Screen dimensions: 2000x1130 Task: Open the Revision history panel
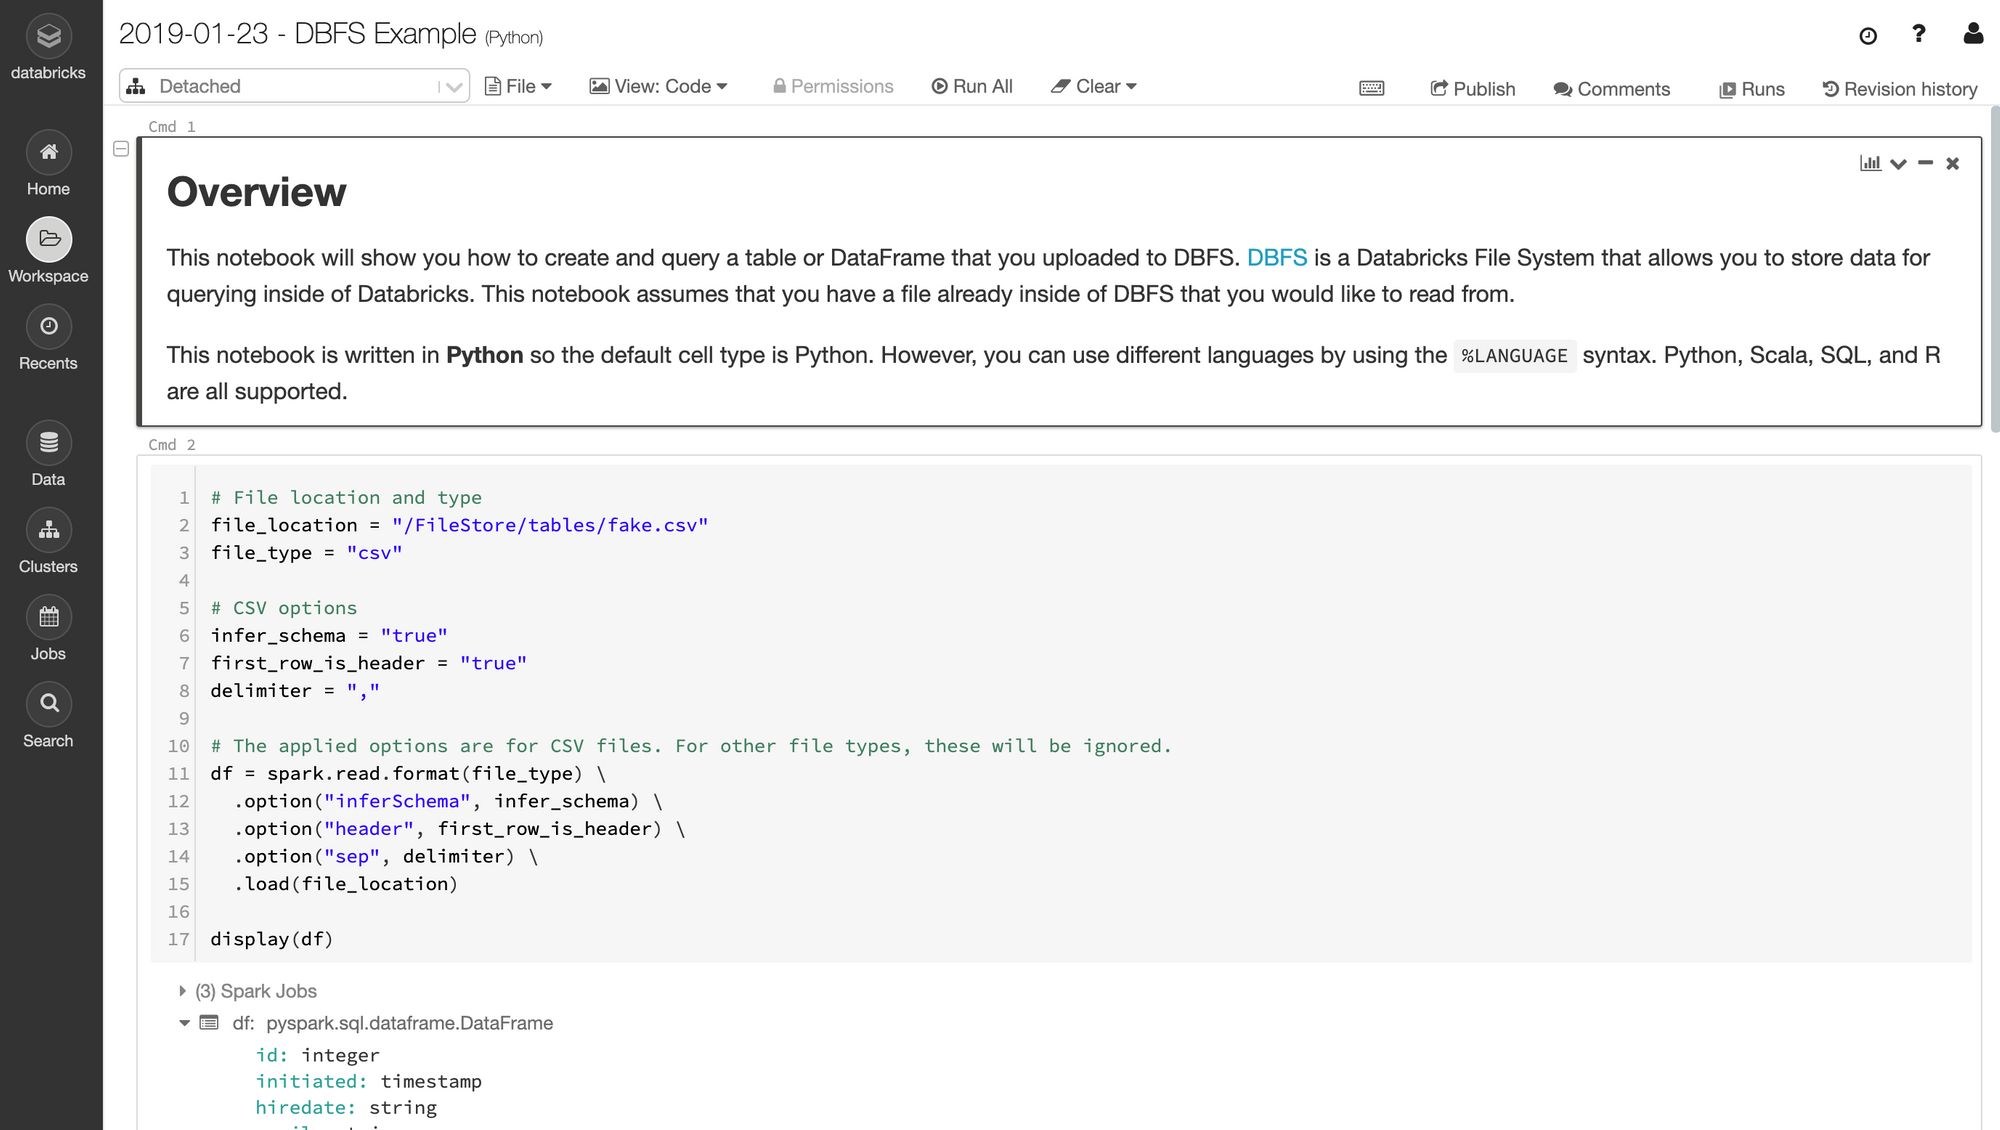pos(1901,88)
